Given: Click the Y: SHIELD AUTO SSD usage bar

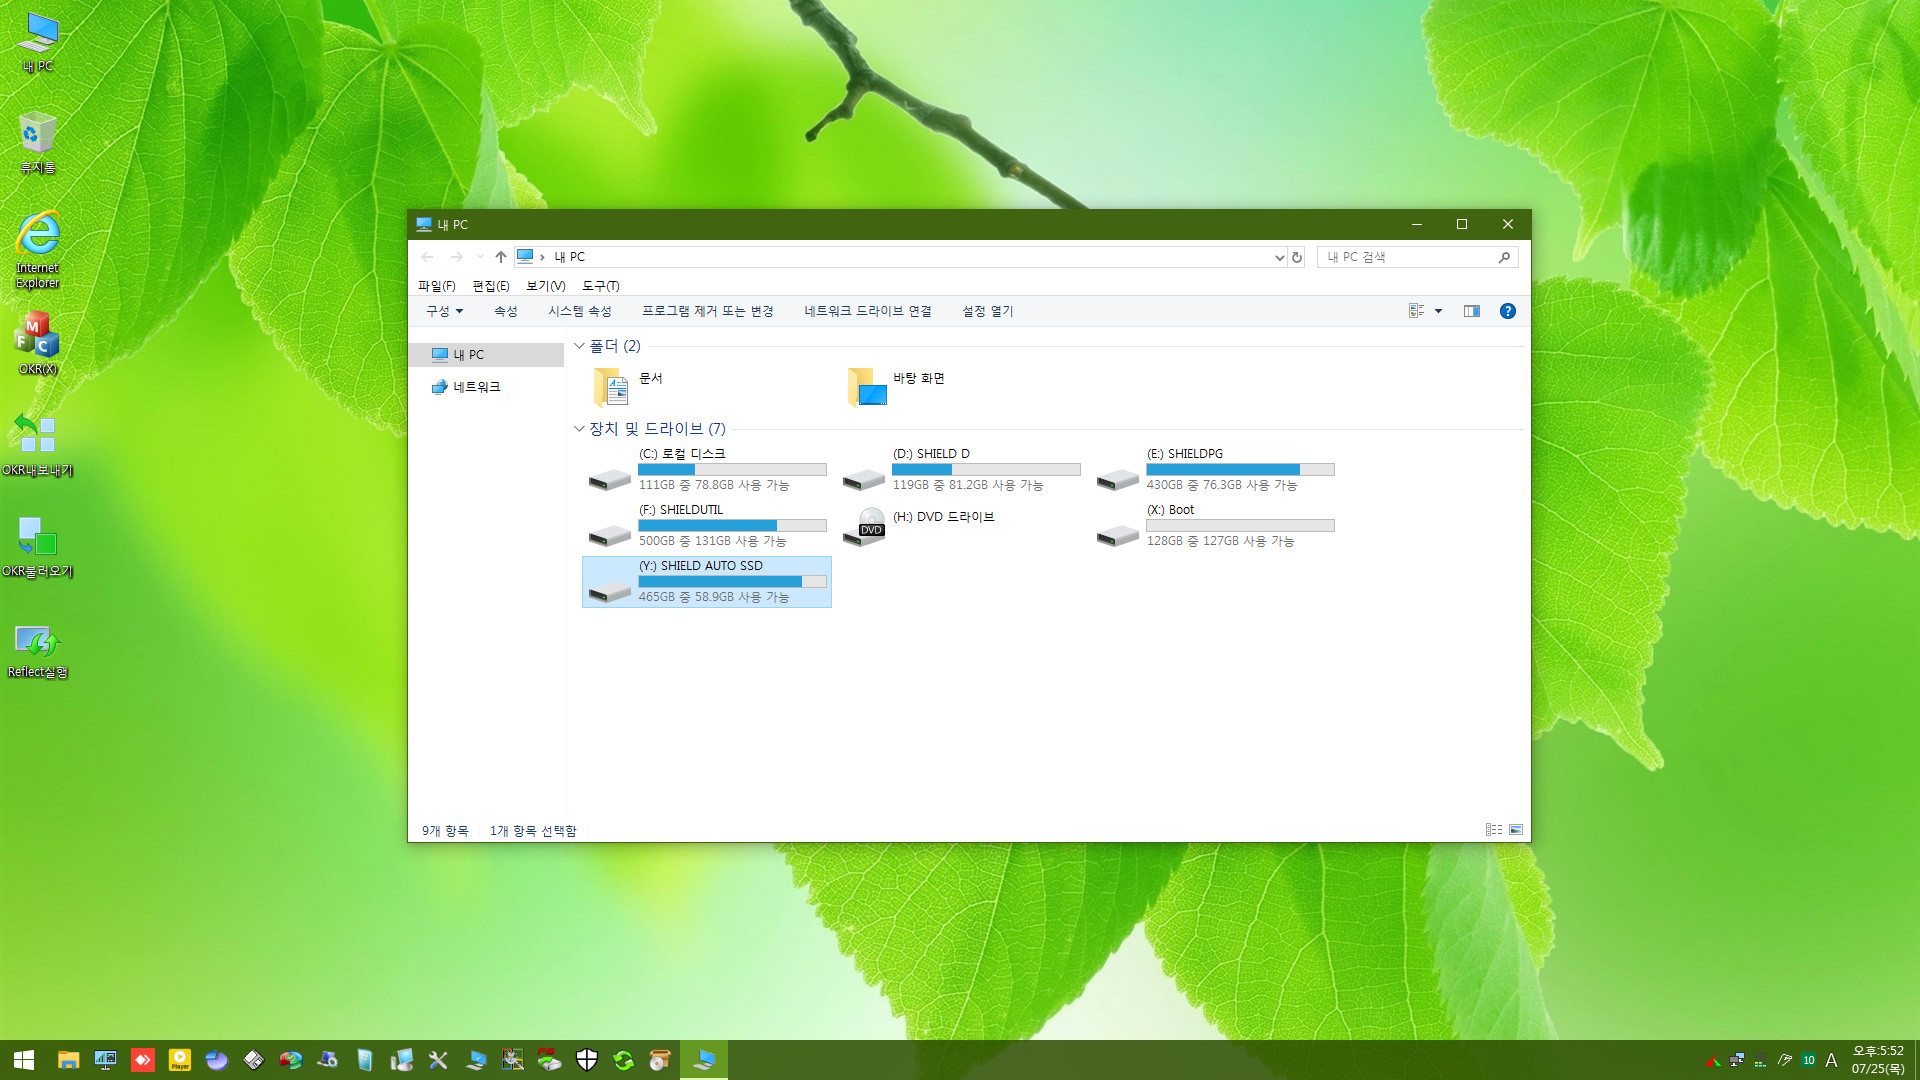Looking at the screenshot, I should pyautogui.click(x=732, y=582).
